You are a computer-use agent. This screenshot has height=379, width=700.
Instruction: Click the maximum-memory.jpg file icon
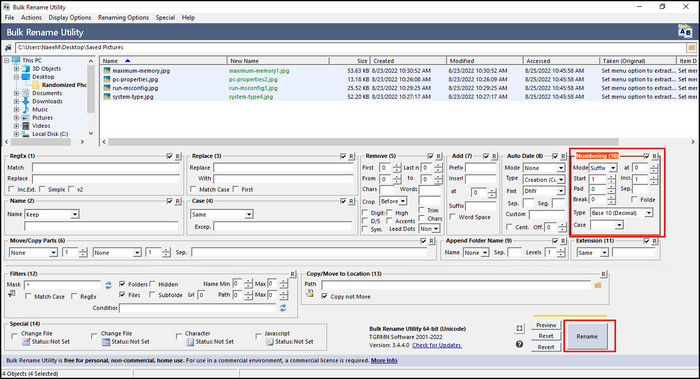pyautogui.click(x=107, y=71)
